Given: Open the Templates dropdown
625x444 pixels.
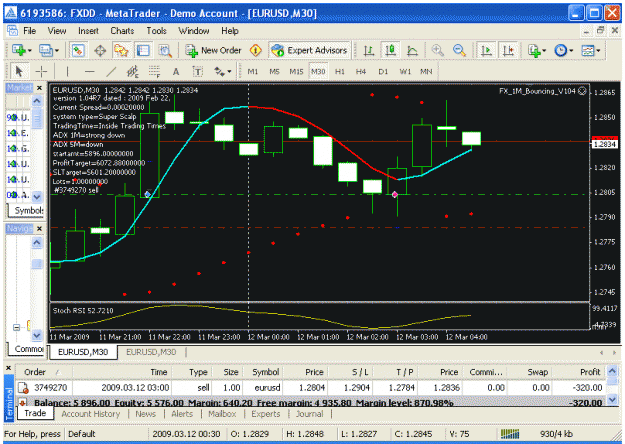Looking at the screenshot, I should (x=591, y=51).
